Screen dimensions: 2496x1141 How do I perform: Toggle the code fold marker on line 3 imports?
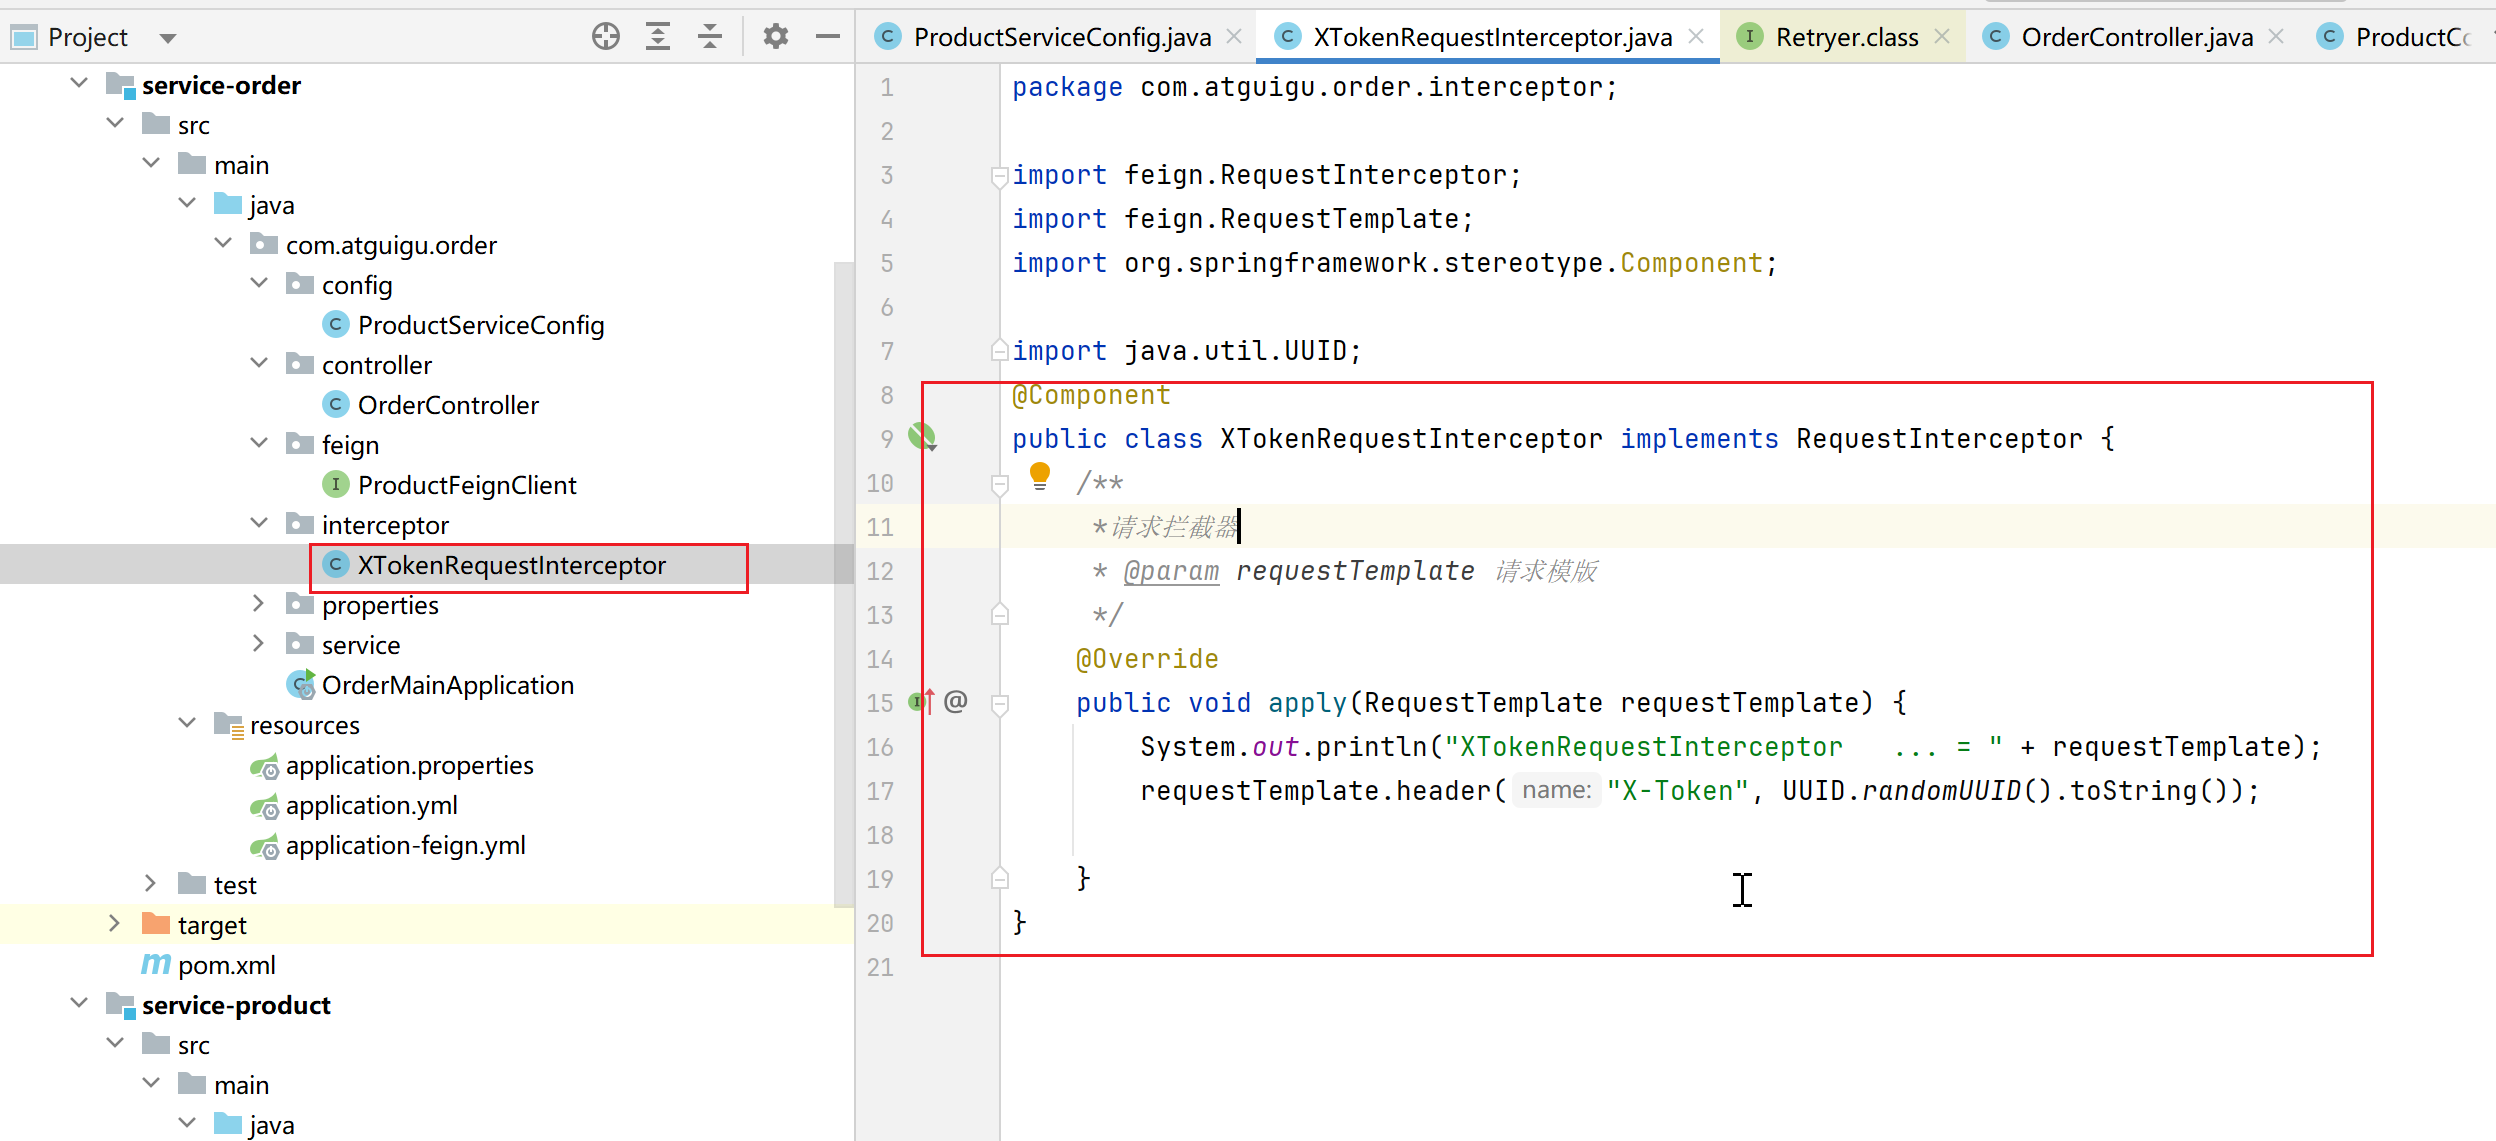pos(998,177)
